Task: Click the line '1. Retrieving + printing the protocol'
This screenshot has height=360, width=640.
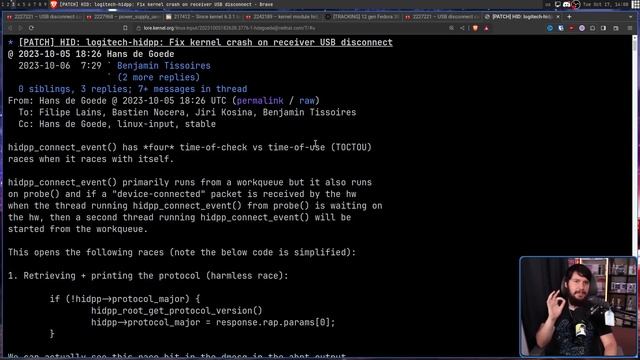Action: coord(148,276)
